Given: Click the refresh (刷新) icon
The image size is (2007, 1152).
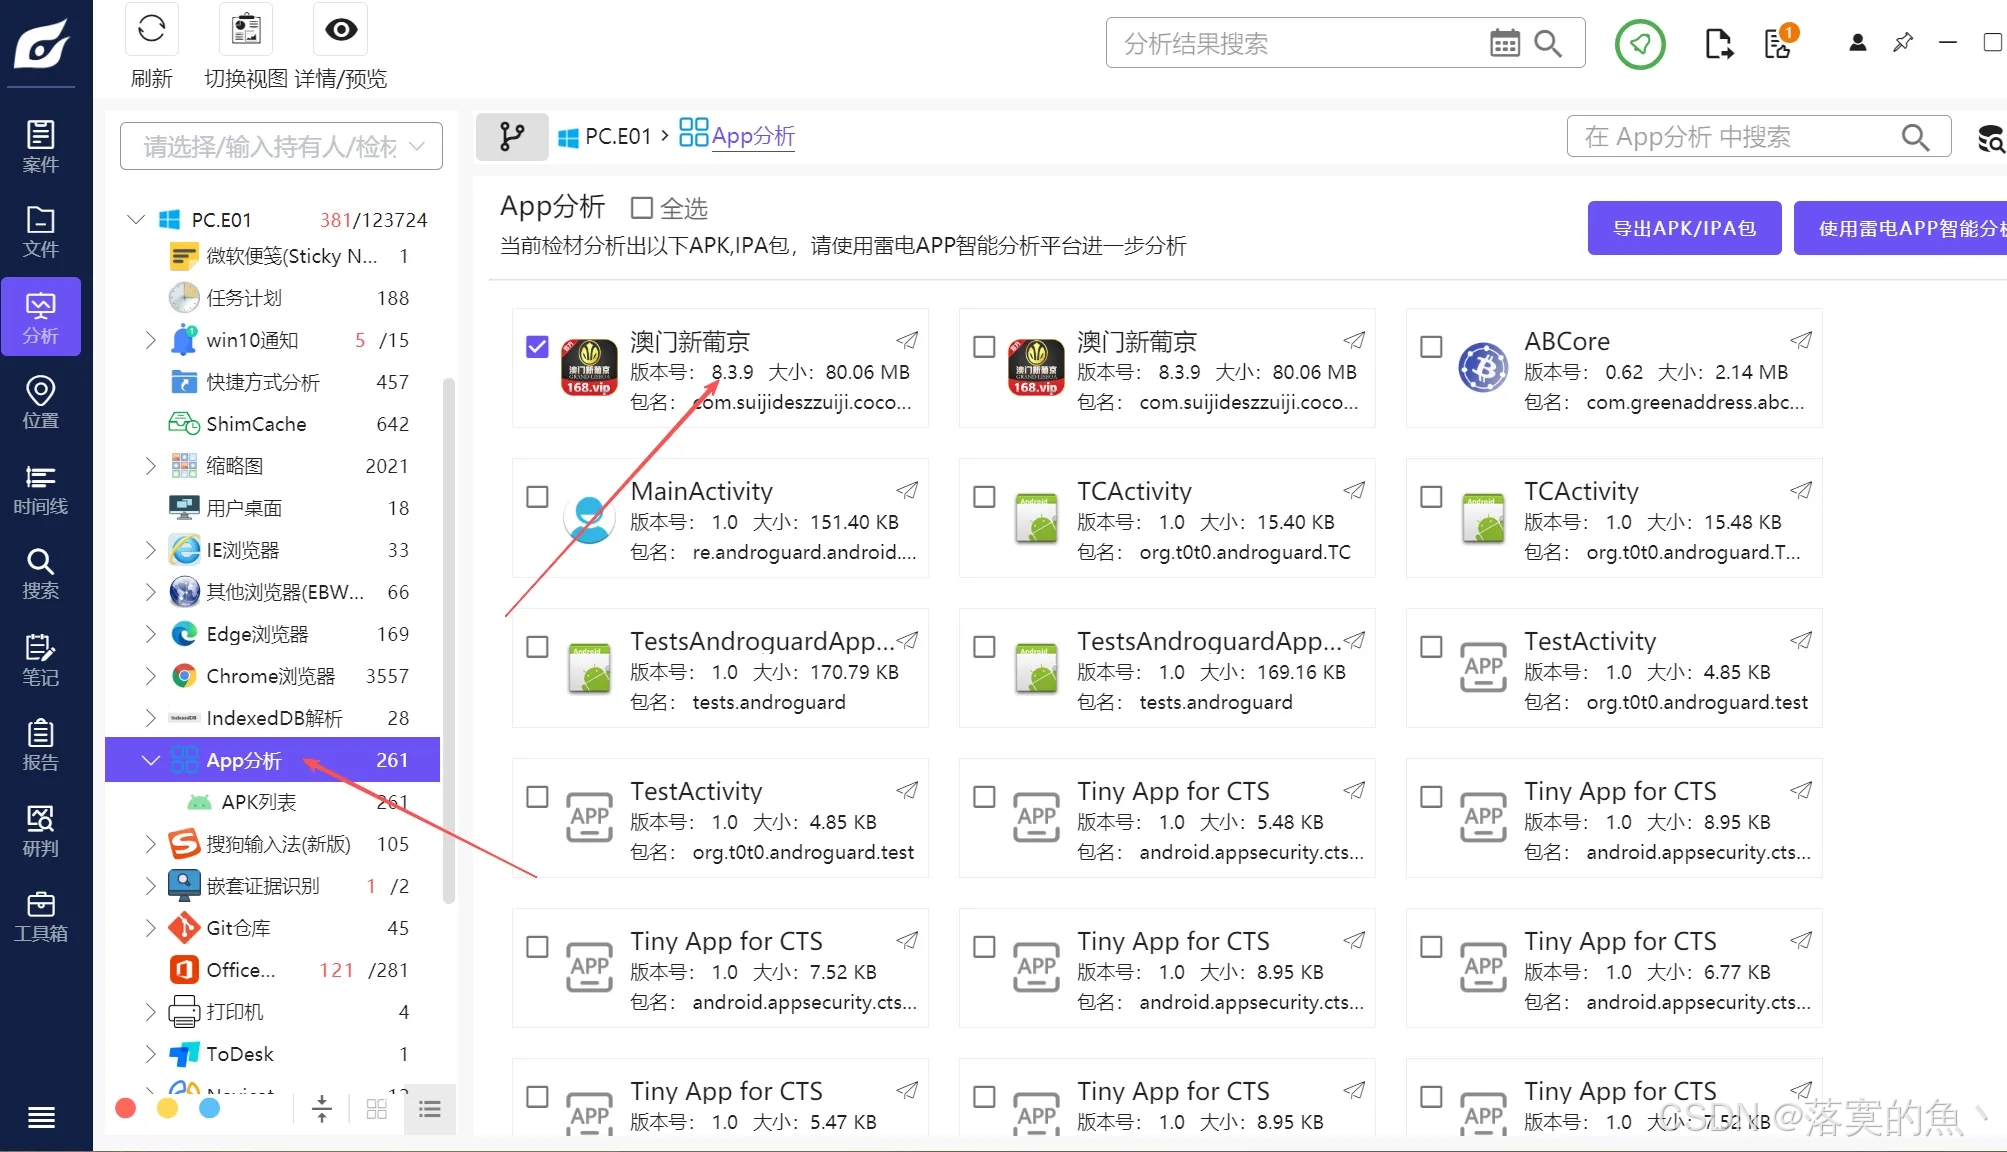Looking at the screenshot, I should point(152,29).
